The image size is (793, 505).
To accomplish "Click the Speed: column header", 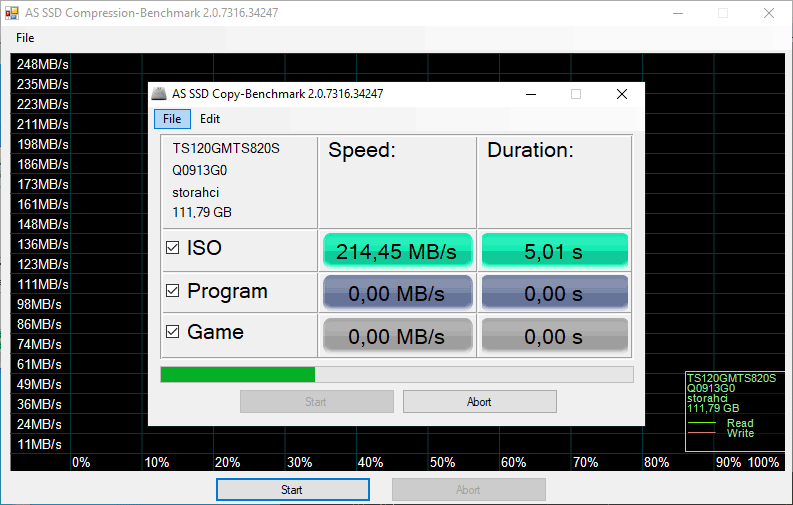I will (362, 150).
